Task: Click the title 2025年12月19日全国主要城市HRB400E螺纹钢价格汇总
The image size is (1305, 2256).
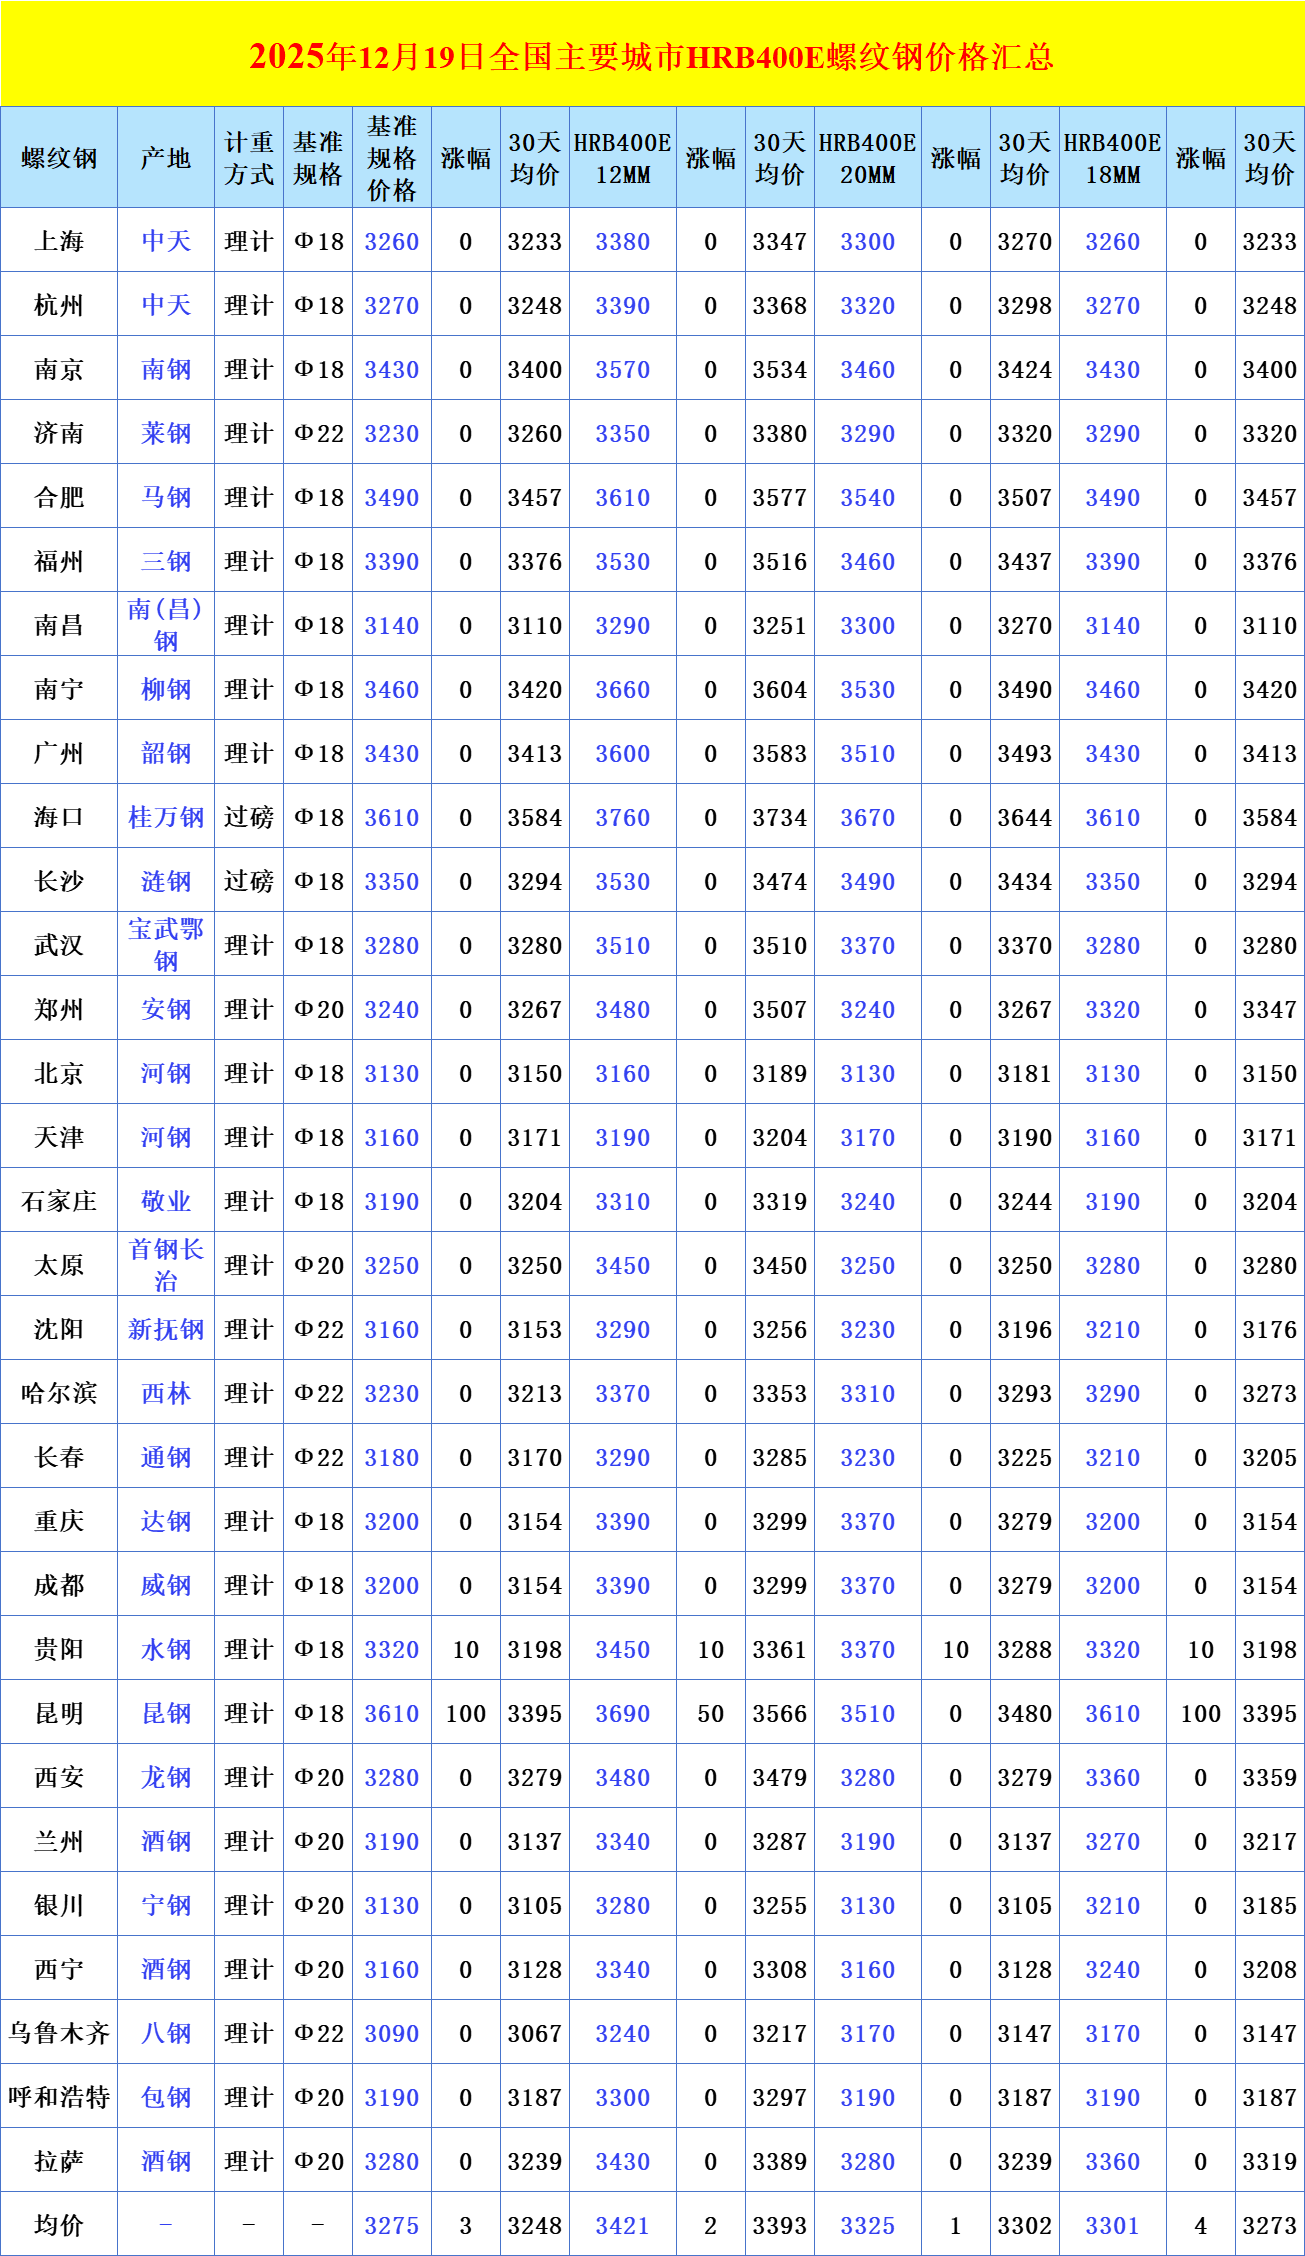Action: [x=652, y=56]
